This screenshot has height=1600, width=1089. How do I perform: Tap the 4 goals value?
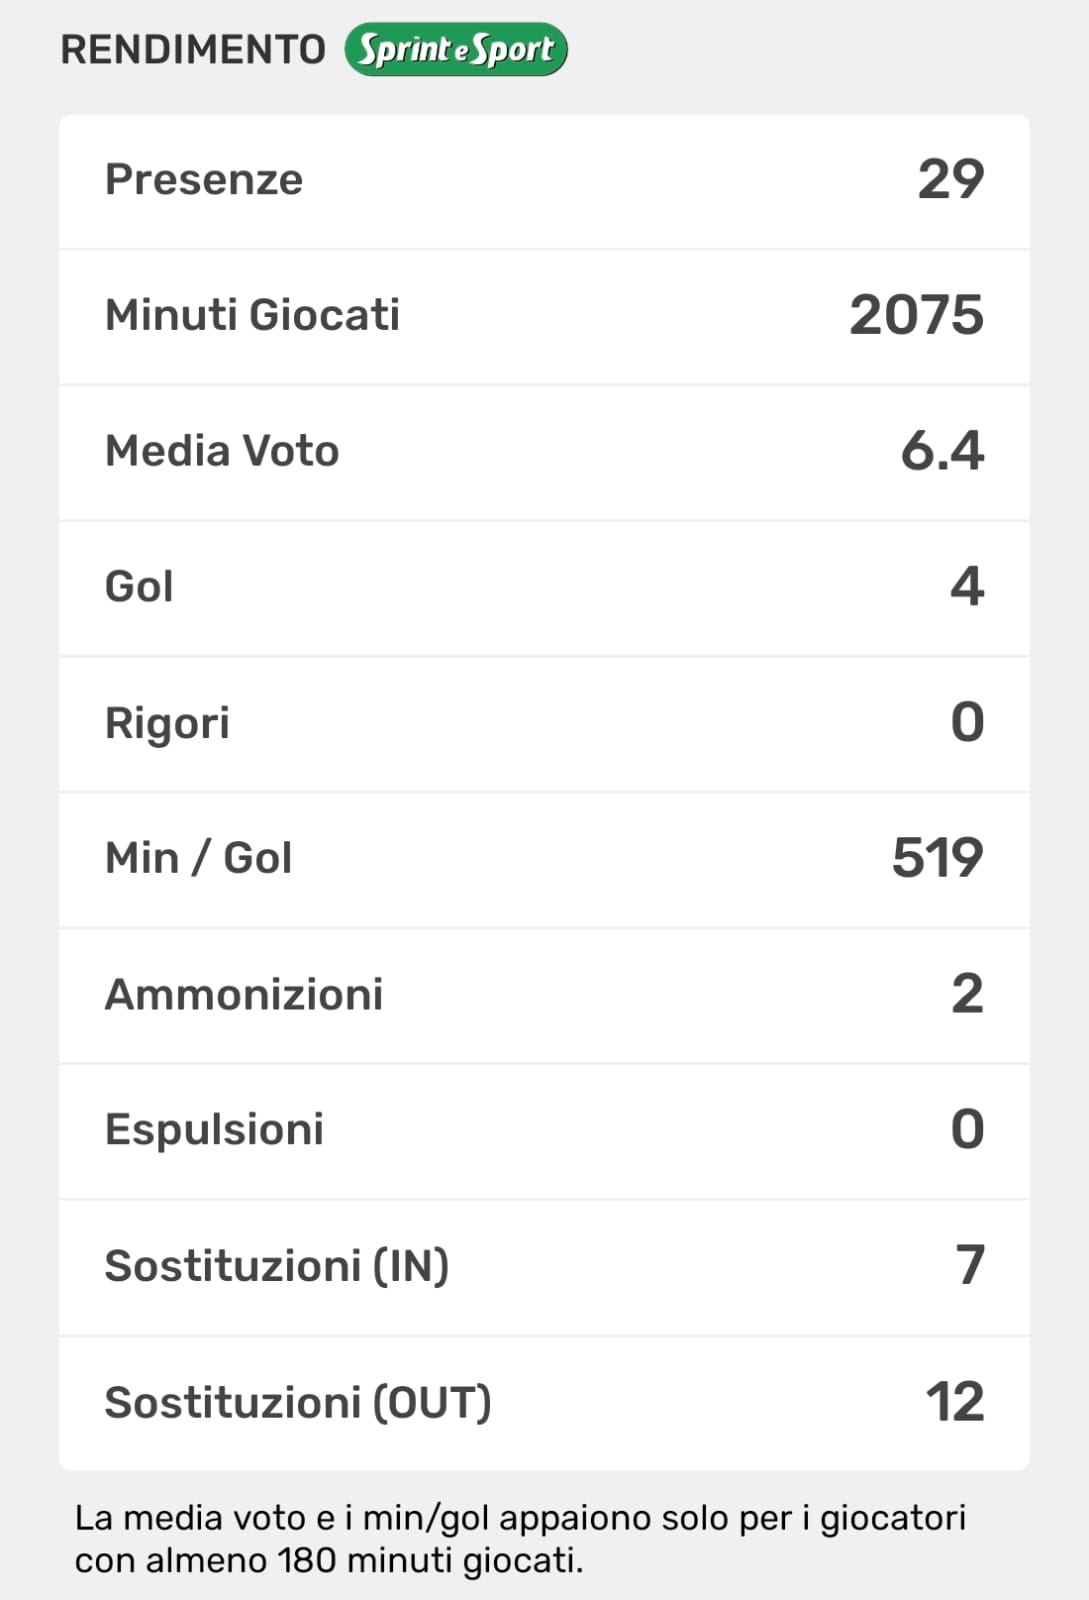(967, 587)
